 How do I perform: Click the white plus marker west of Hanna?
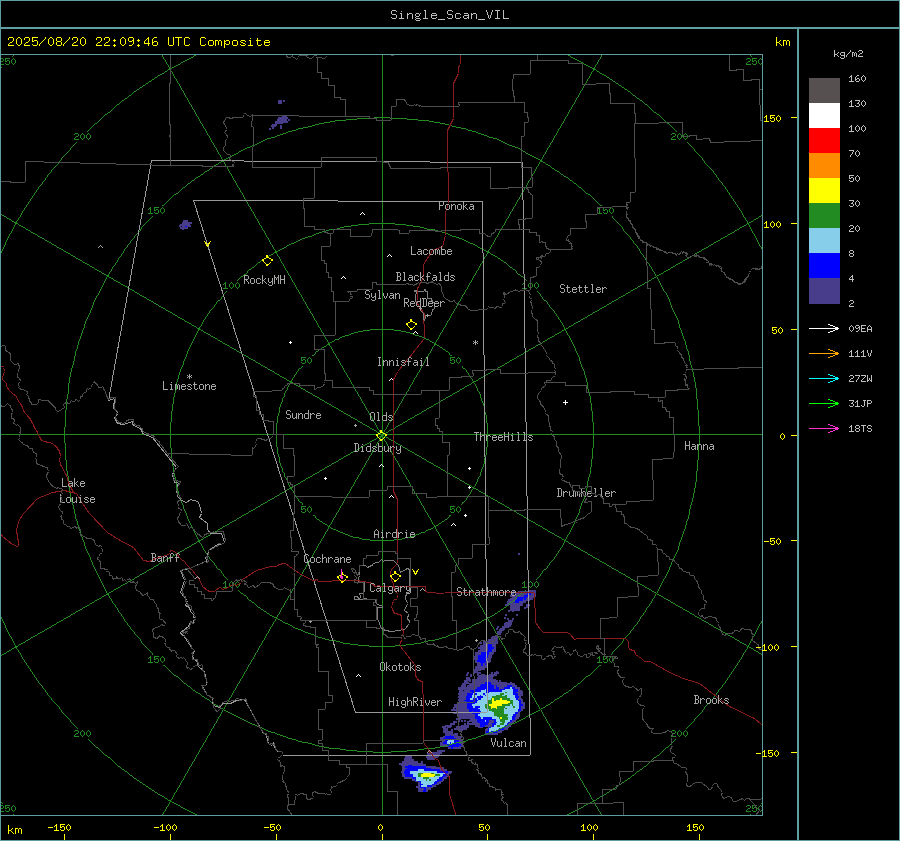[x=565, y=402]
